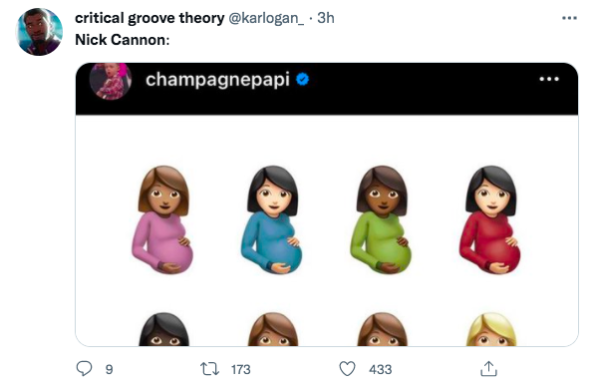This screenshot has height=391, width=595.
Task: Select the pregnant emoji in blue shirt
Action: point(272,219)
